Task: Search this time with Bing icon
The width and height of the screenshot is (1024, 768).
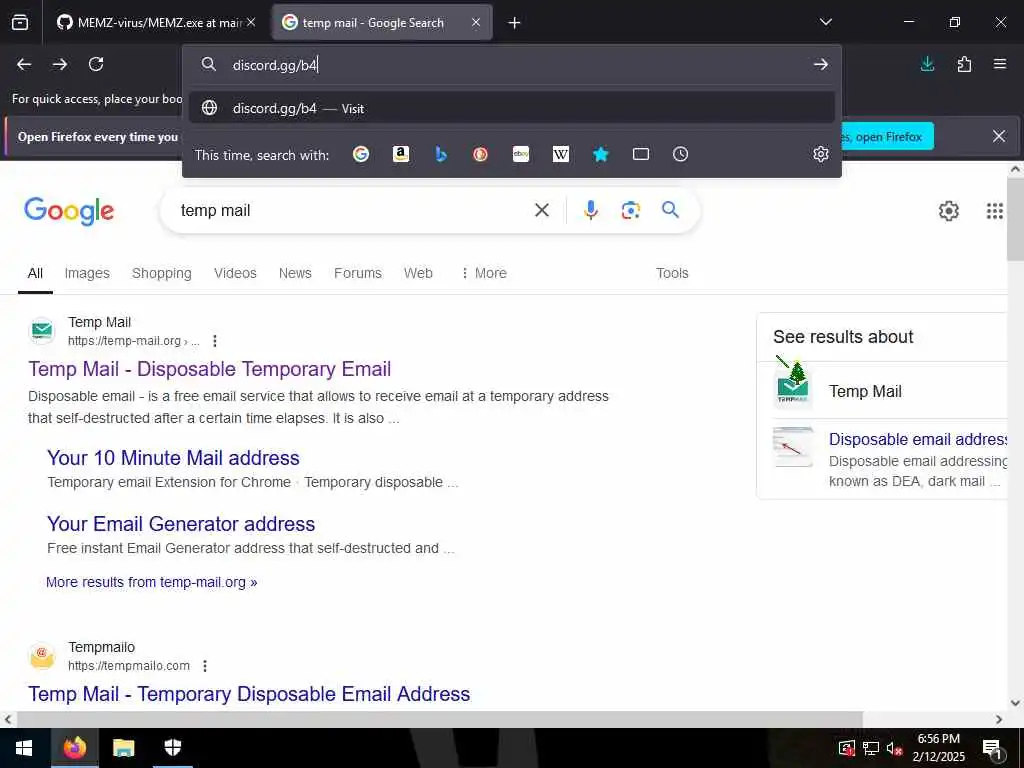Action: click(441, 154)
